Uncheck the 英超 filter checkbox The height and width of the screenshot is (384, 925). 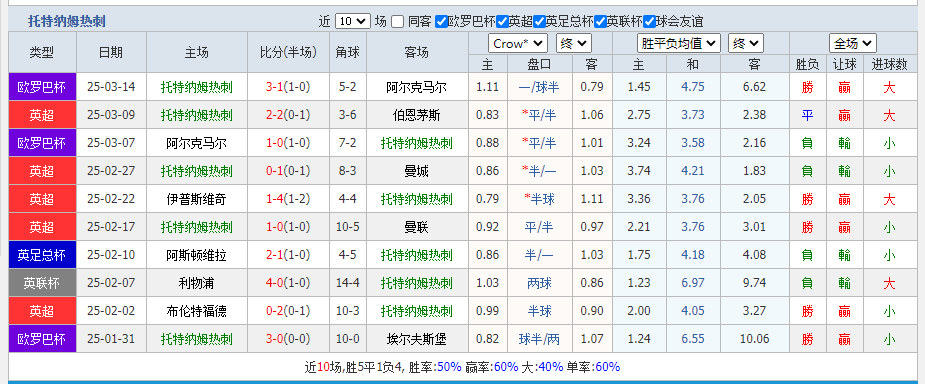point(503,22)
